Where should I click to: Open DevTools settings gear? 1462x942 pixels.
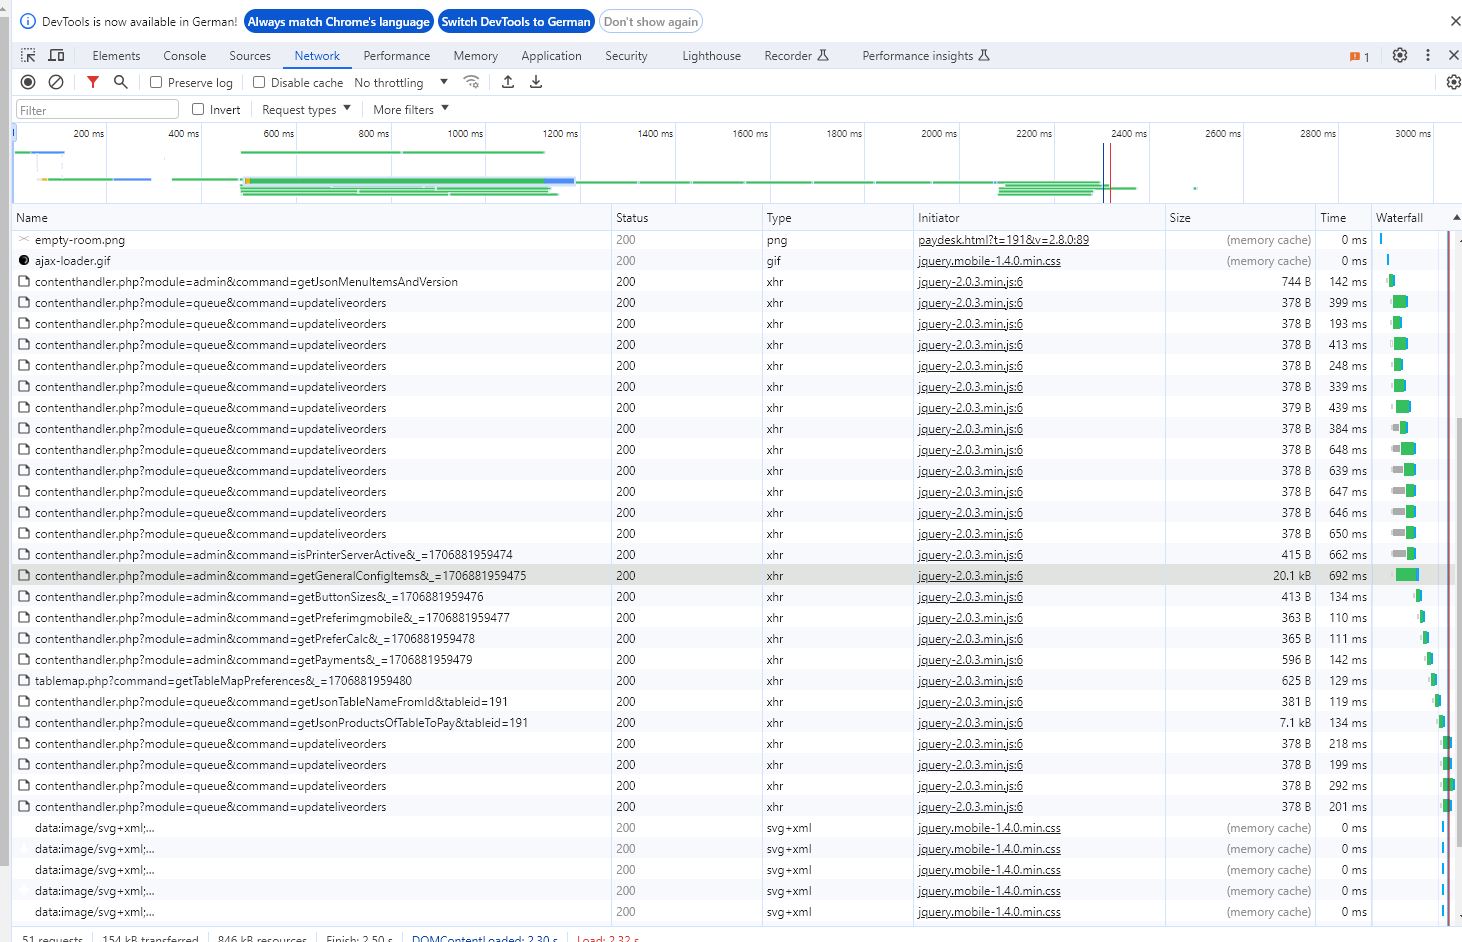[1400, 56]
